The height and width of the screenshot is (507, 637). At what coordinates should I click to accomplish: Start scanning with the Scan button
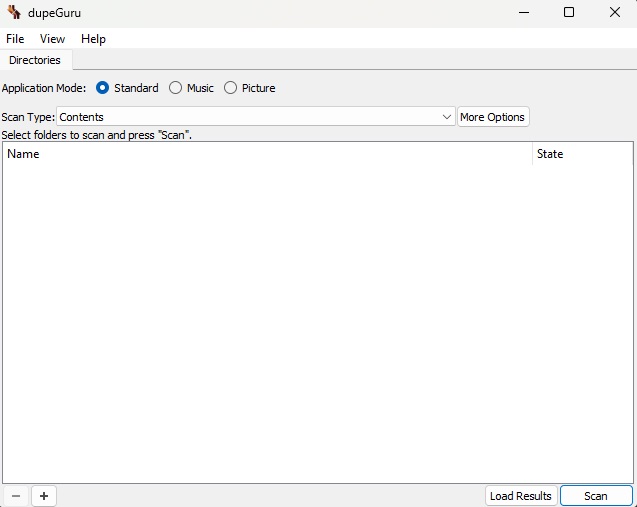pos(596,496)
